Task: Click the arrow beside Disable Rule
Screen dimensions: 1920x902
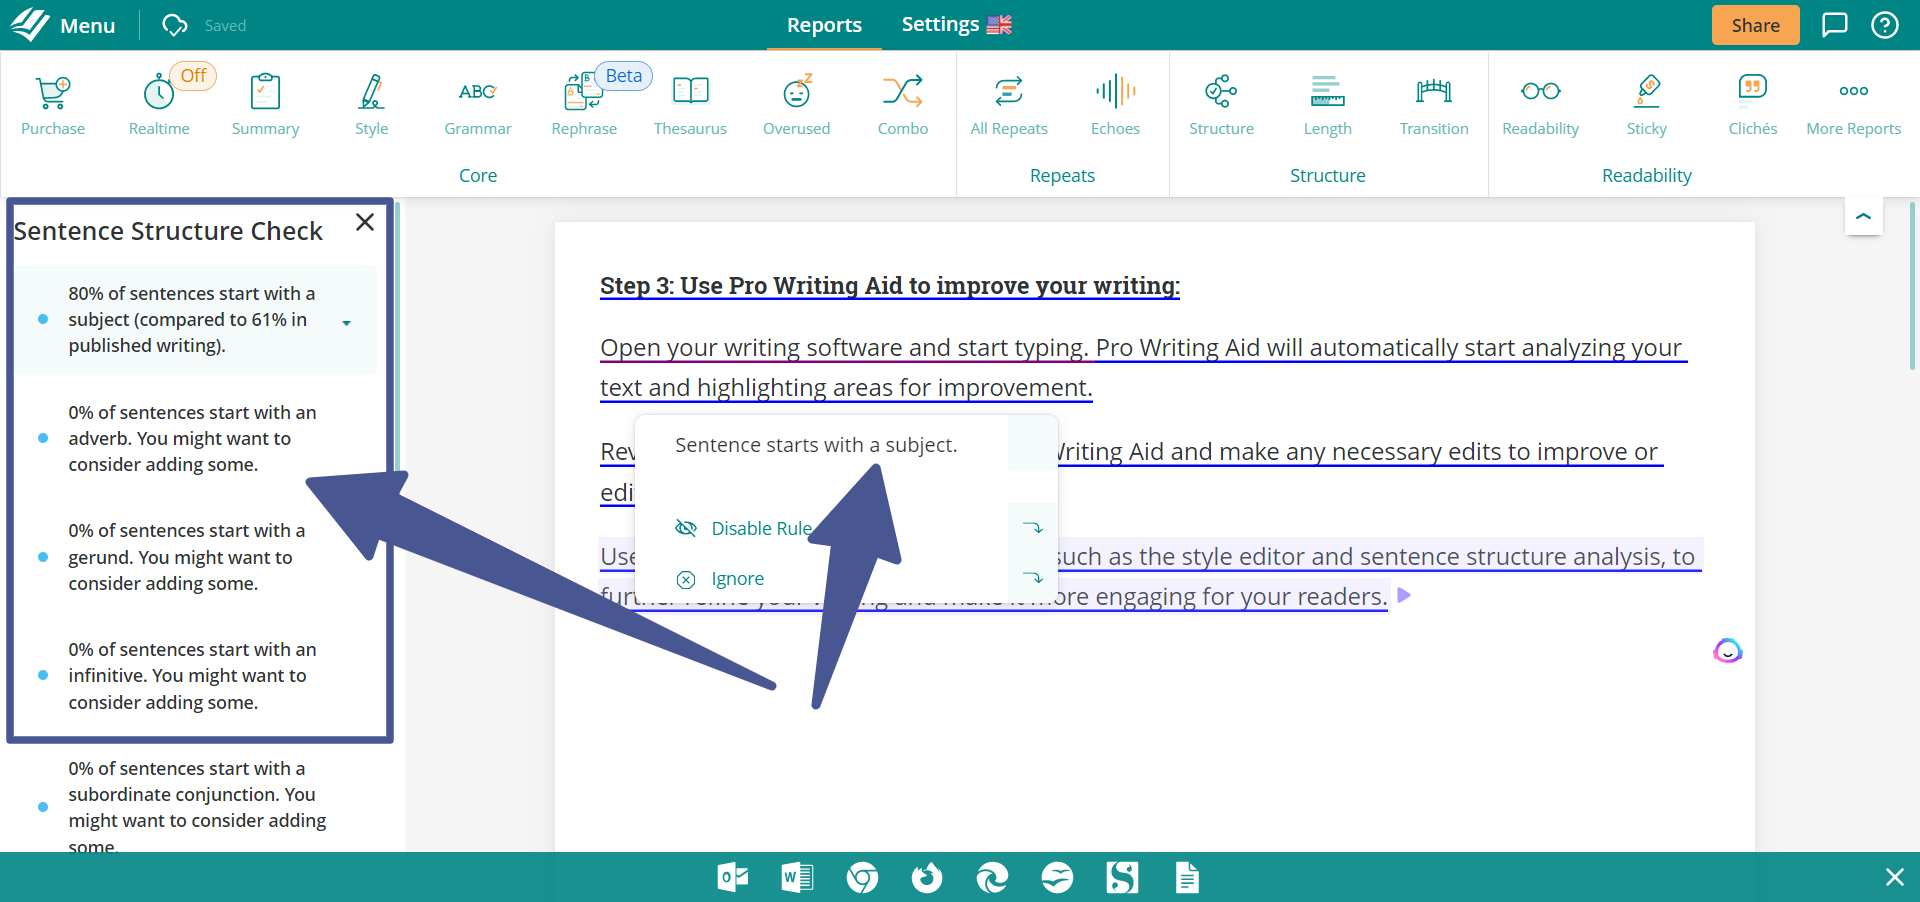Action: pyautogui.click(x=1032, y=528)
